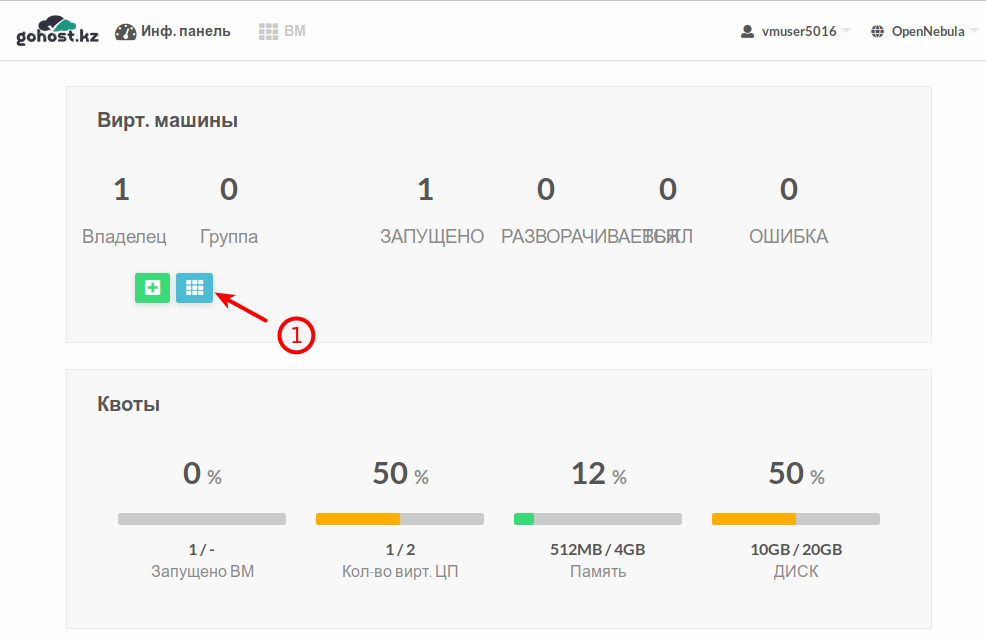This screenshot has height=642, width=986.
Task: Click the dashboard gauge icon
Action: 126,32
